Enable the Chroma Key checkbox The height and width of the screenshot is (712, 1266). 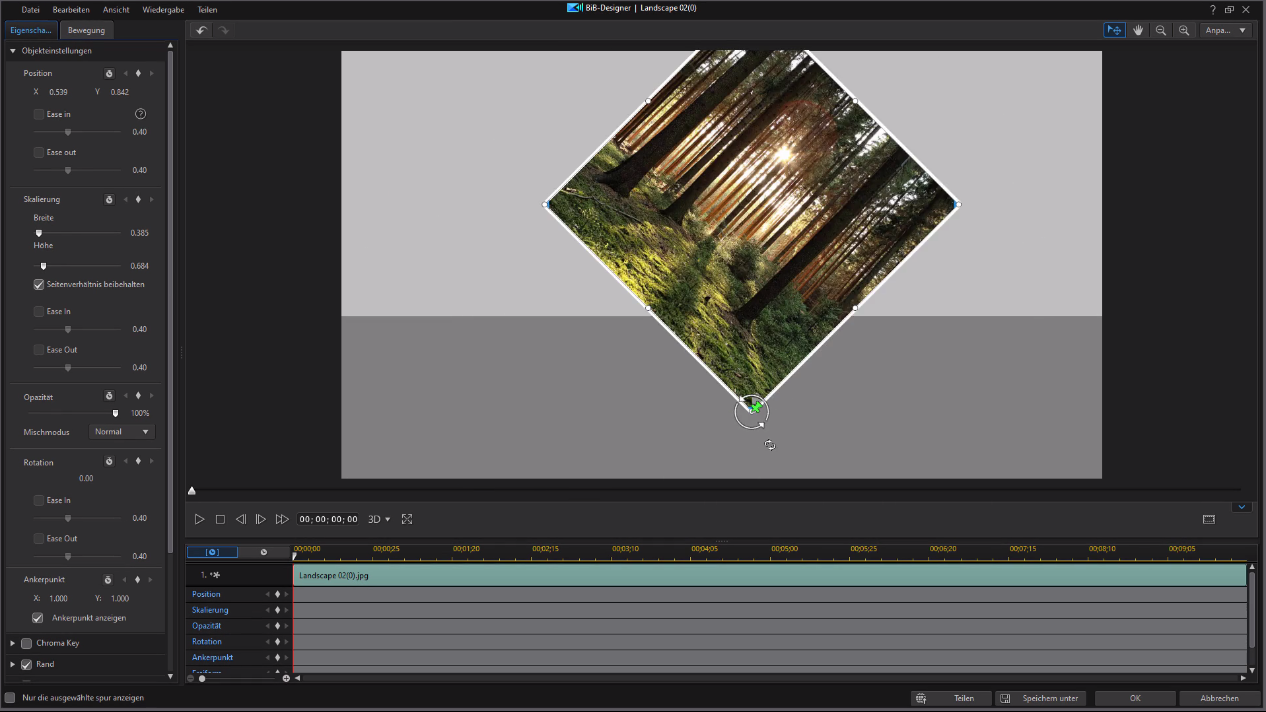[x=27, y=643]
